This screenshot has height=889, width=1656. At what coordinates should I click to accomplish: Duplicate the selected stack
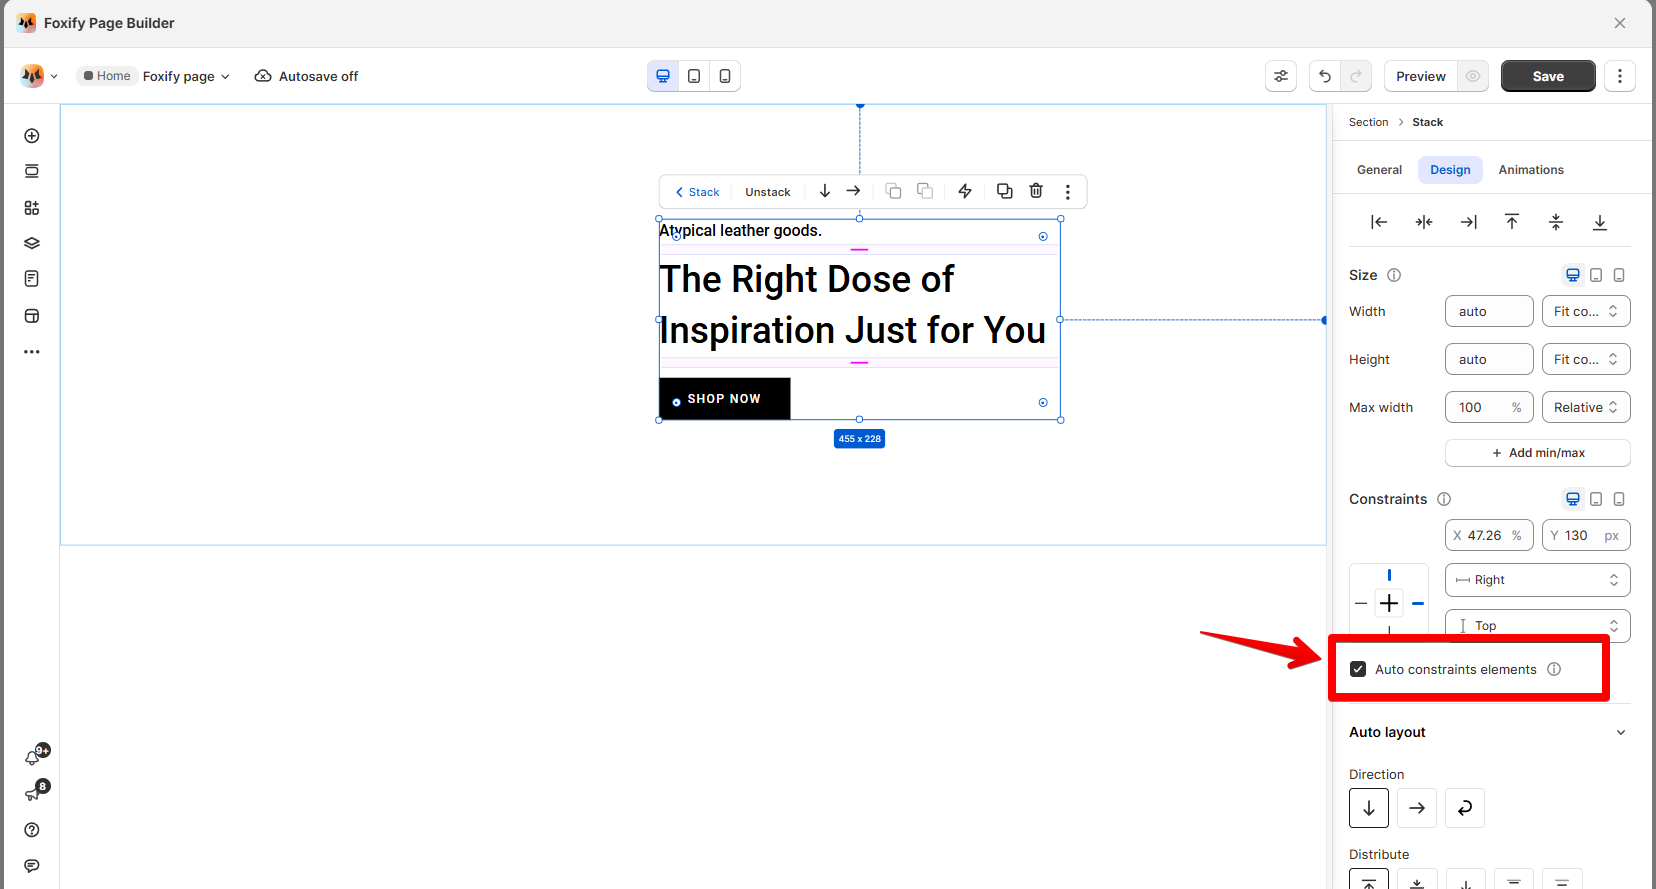pyautogui.click(x=1005, y=191)
